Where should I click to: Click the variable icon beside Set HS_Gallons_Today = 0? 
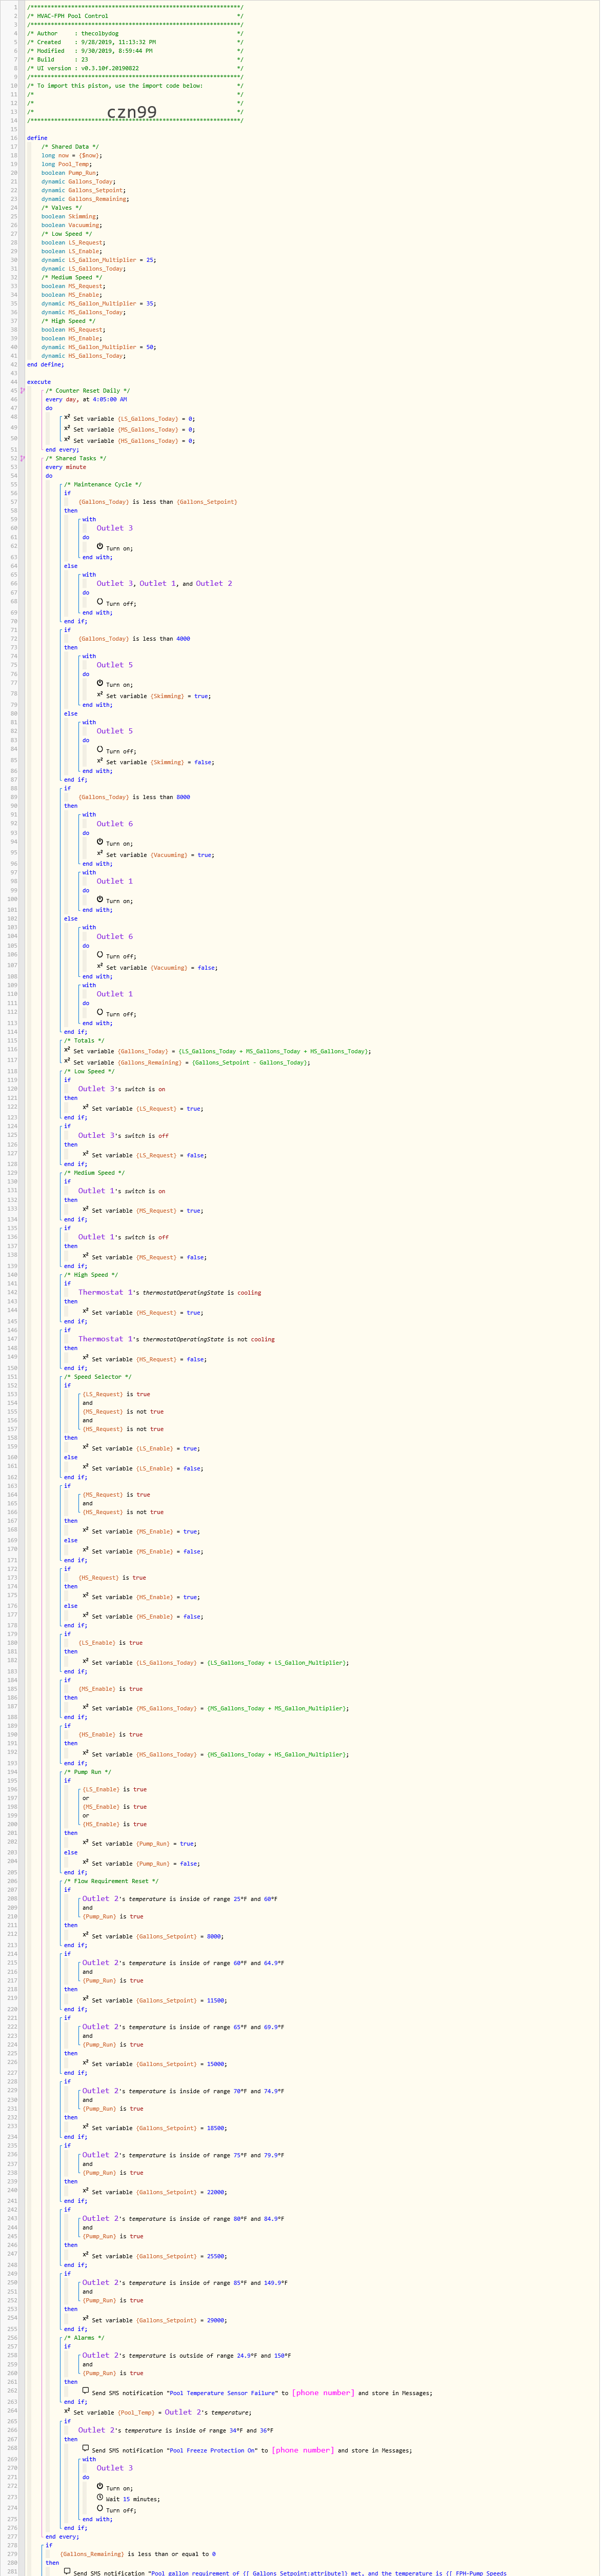tap(67, 439)
